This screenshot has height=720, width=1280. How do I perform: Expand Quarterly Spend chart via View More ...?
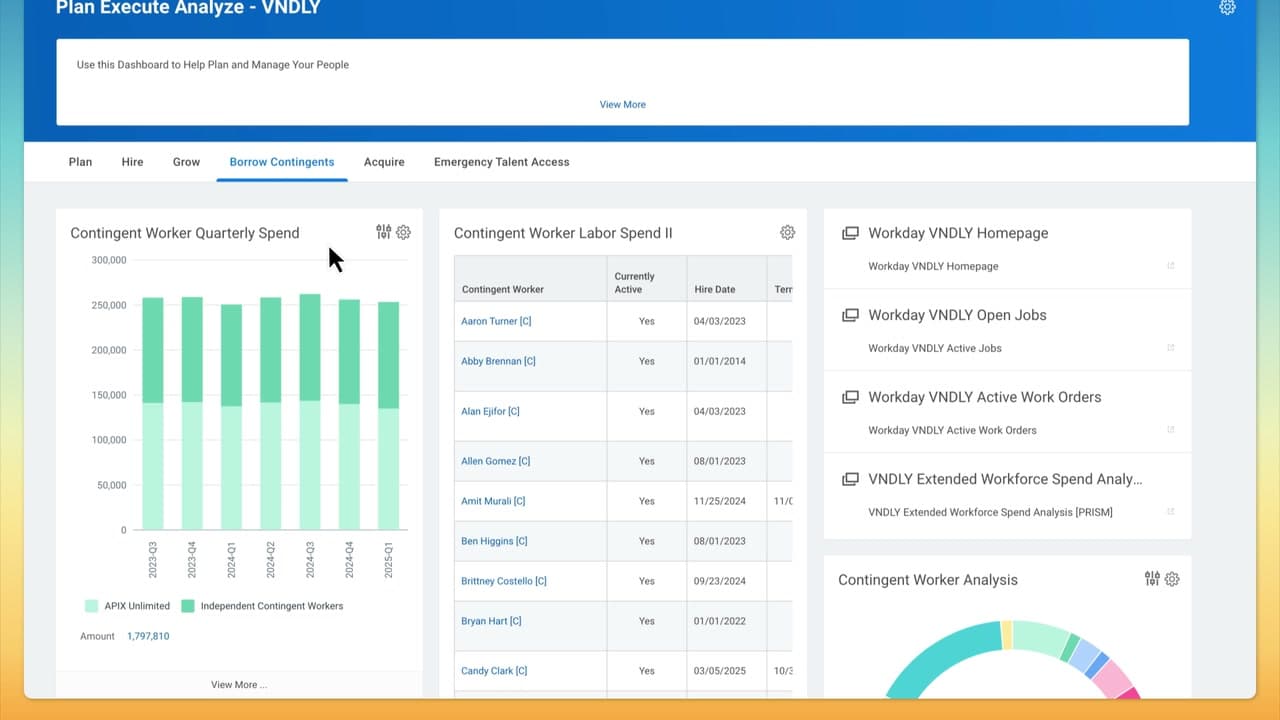[239, 685]
